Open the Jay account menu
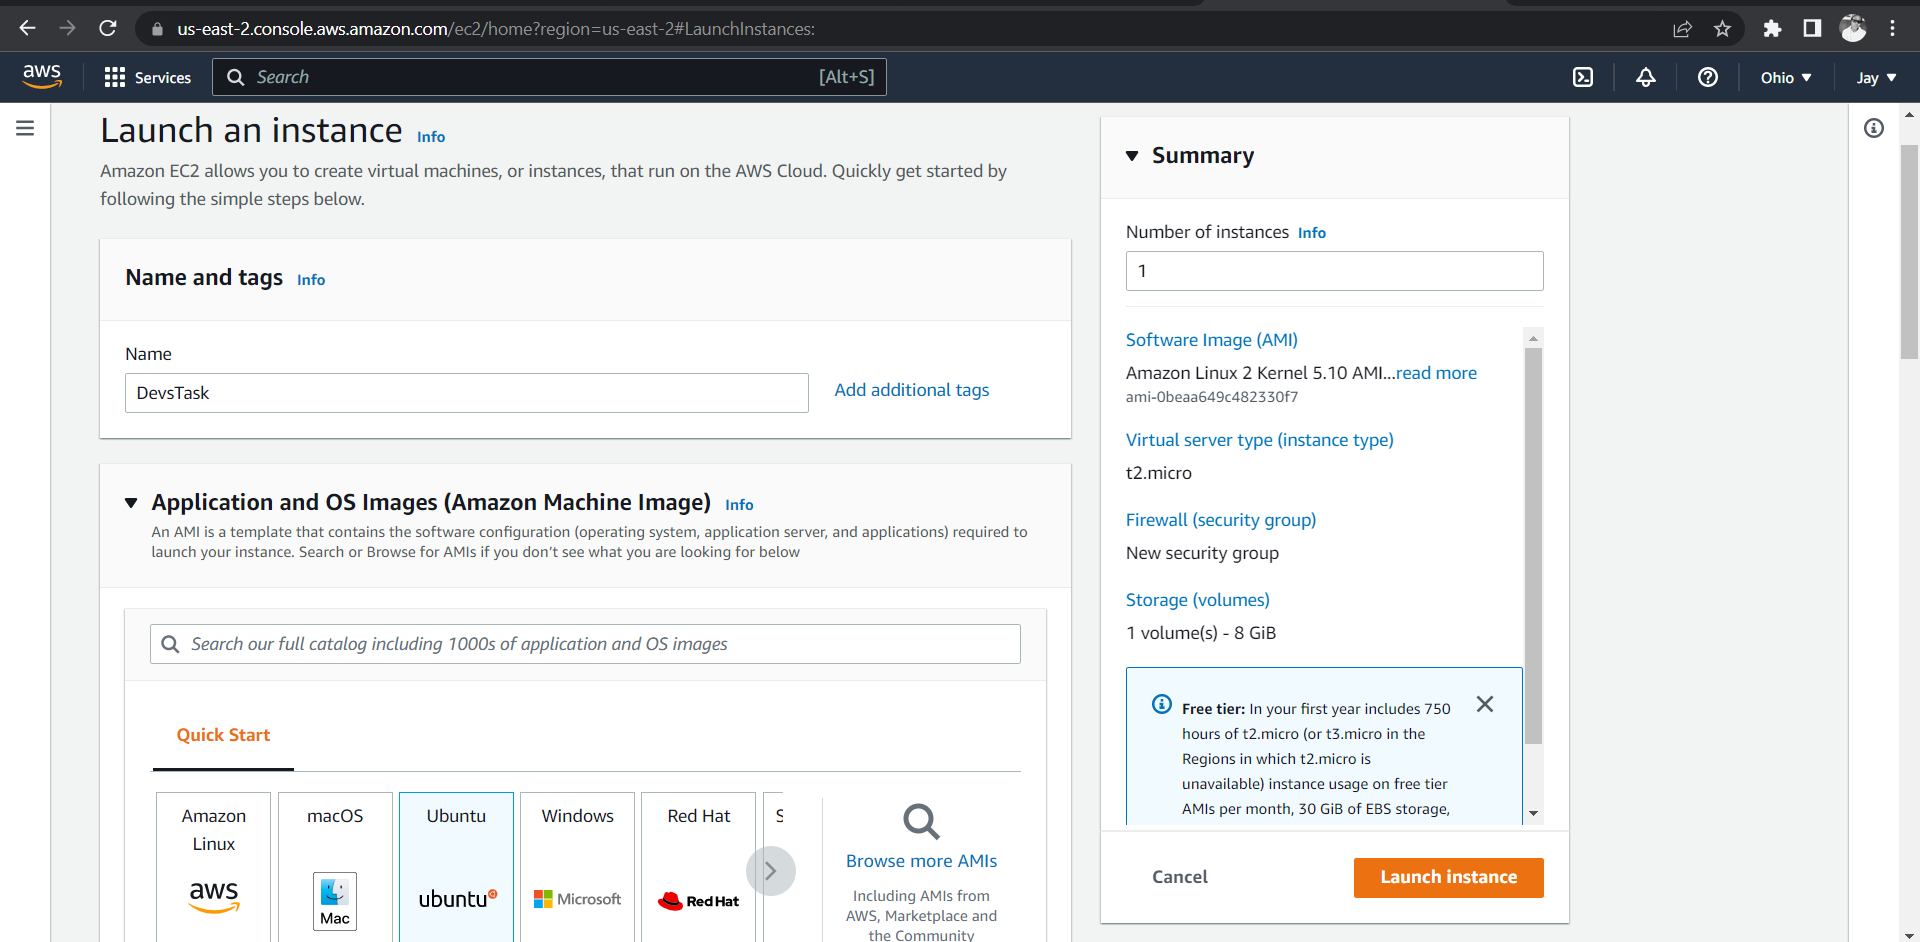This screenshot has height=942, width=1920. 1875,77
